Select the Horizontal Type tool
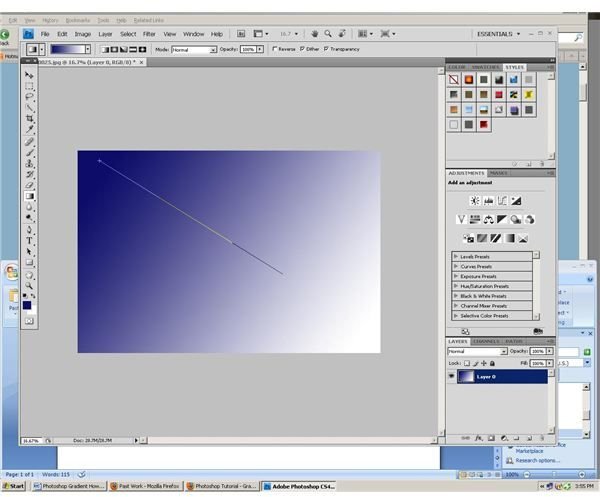The width and height of the screenshot is (600, 497). click(29, 241)
